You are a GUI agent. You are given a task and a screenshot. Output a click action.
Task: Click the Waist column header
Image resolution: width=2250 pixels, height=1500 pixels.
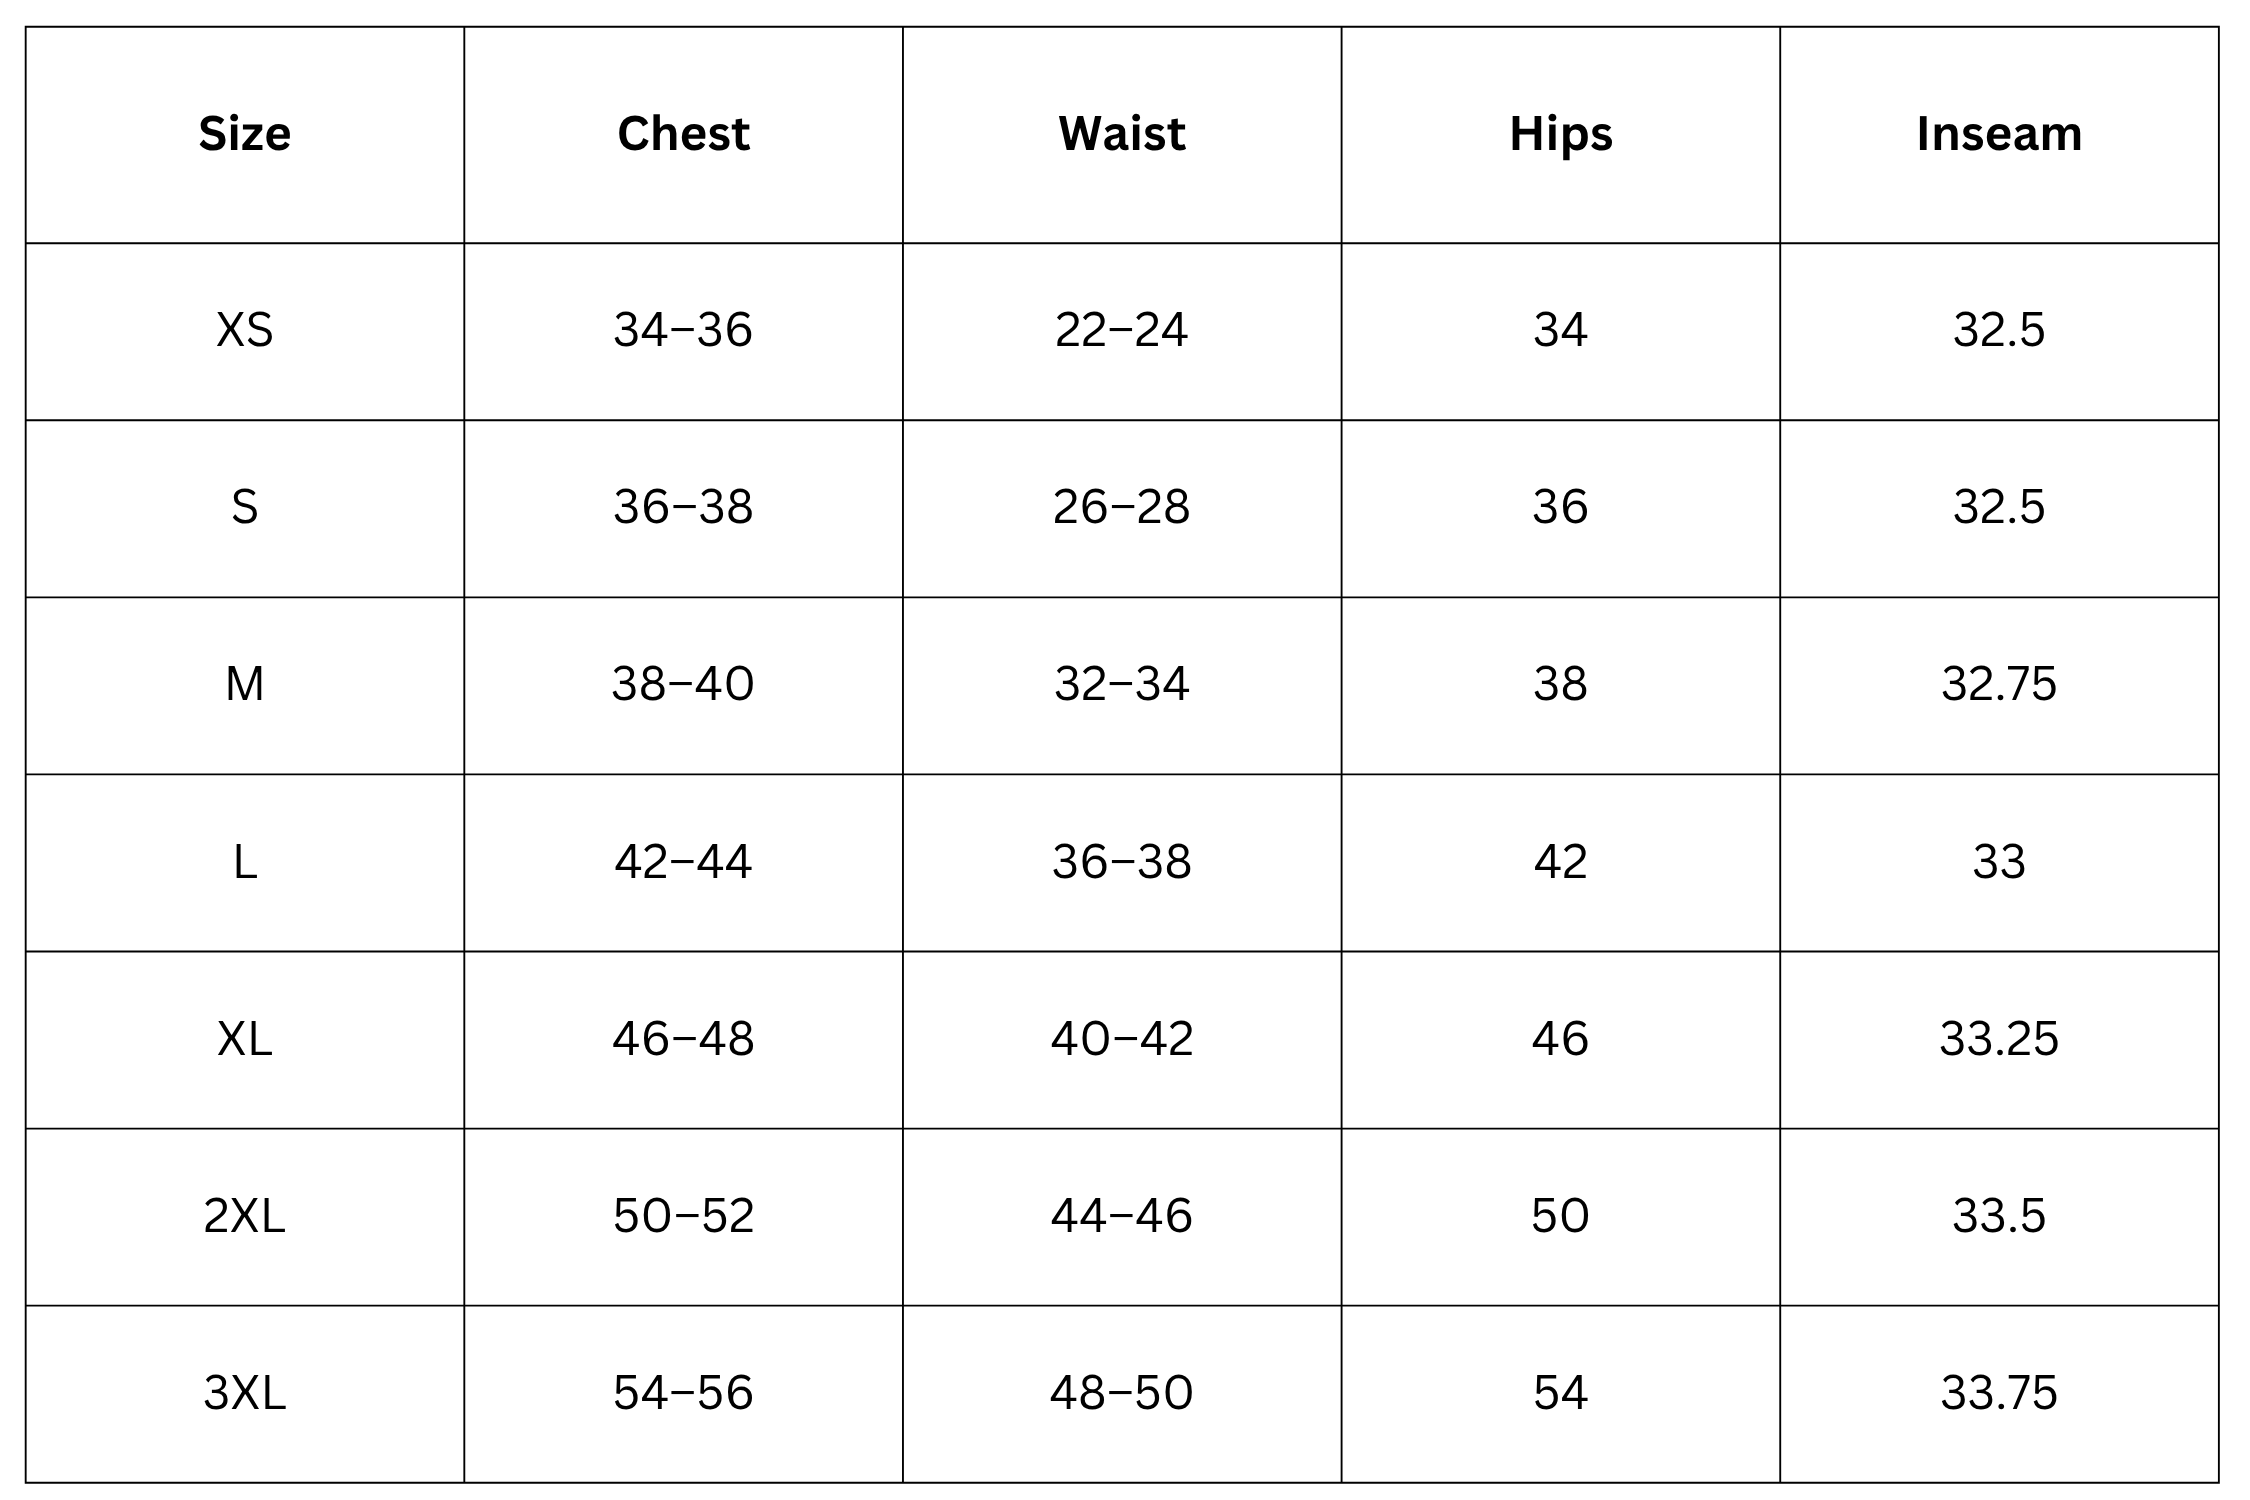(1121, 134)
